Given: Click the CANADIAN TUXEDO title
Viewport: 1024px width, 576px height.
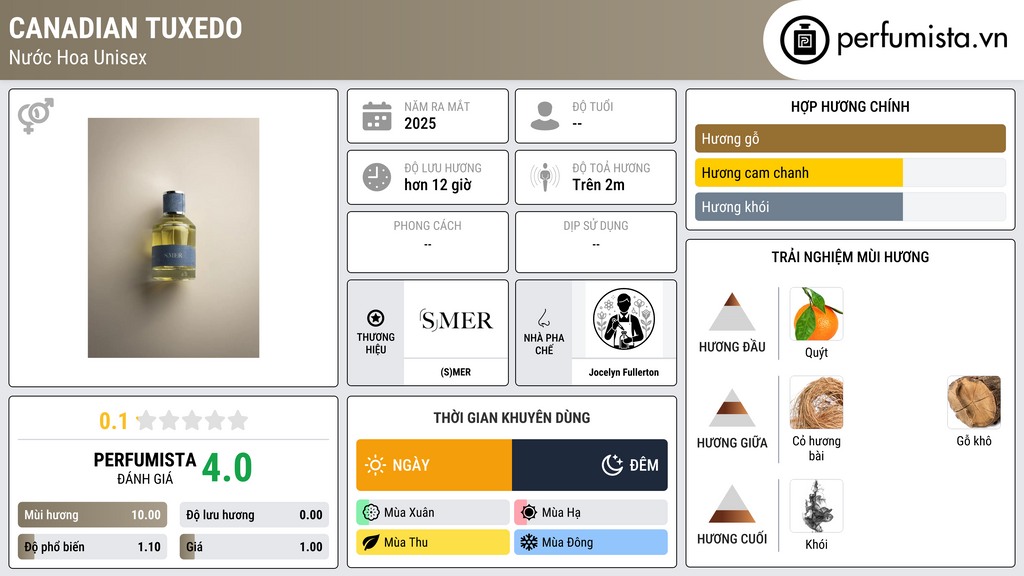Looking at the screenshot, I should click(125, 28).
